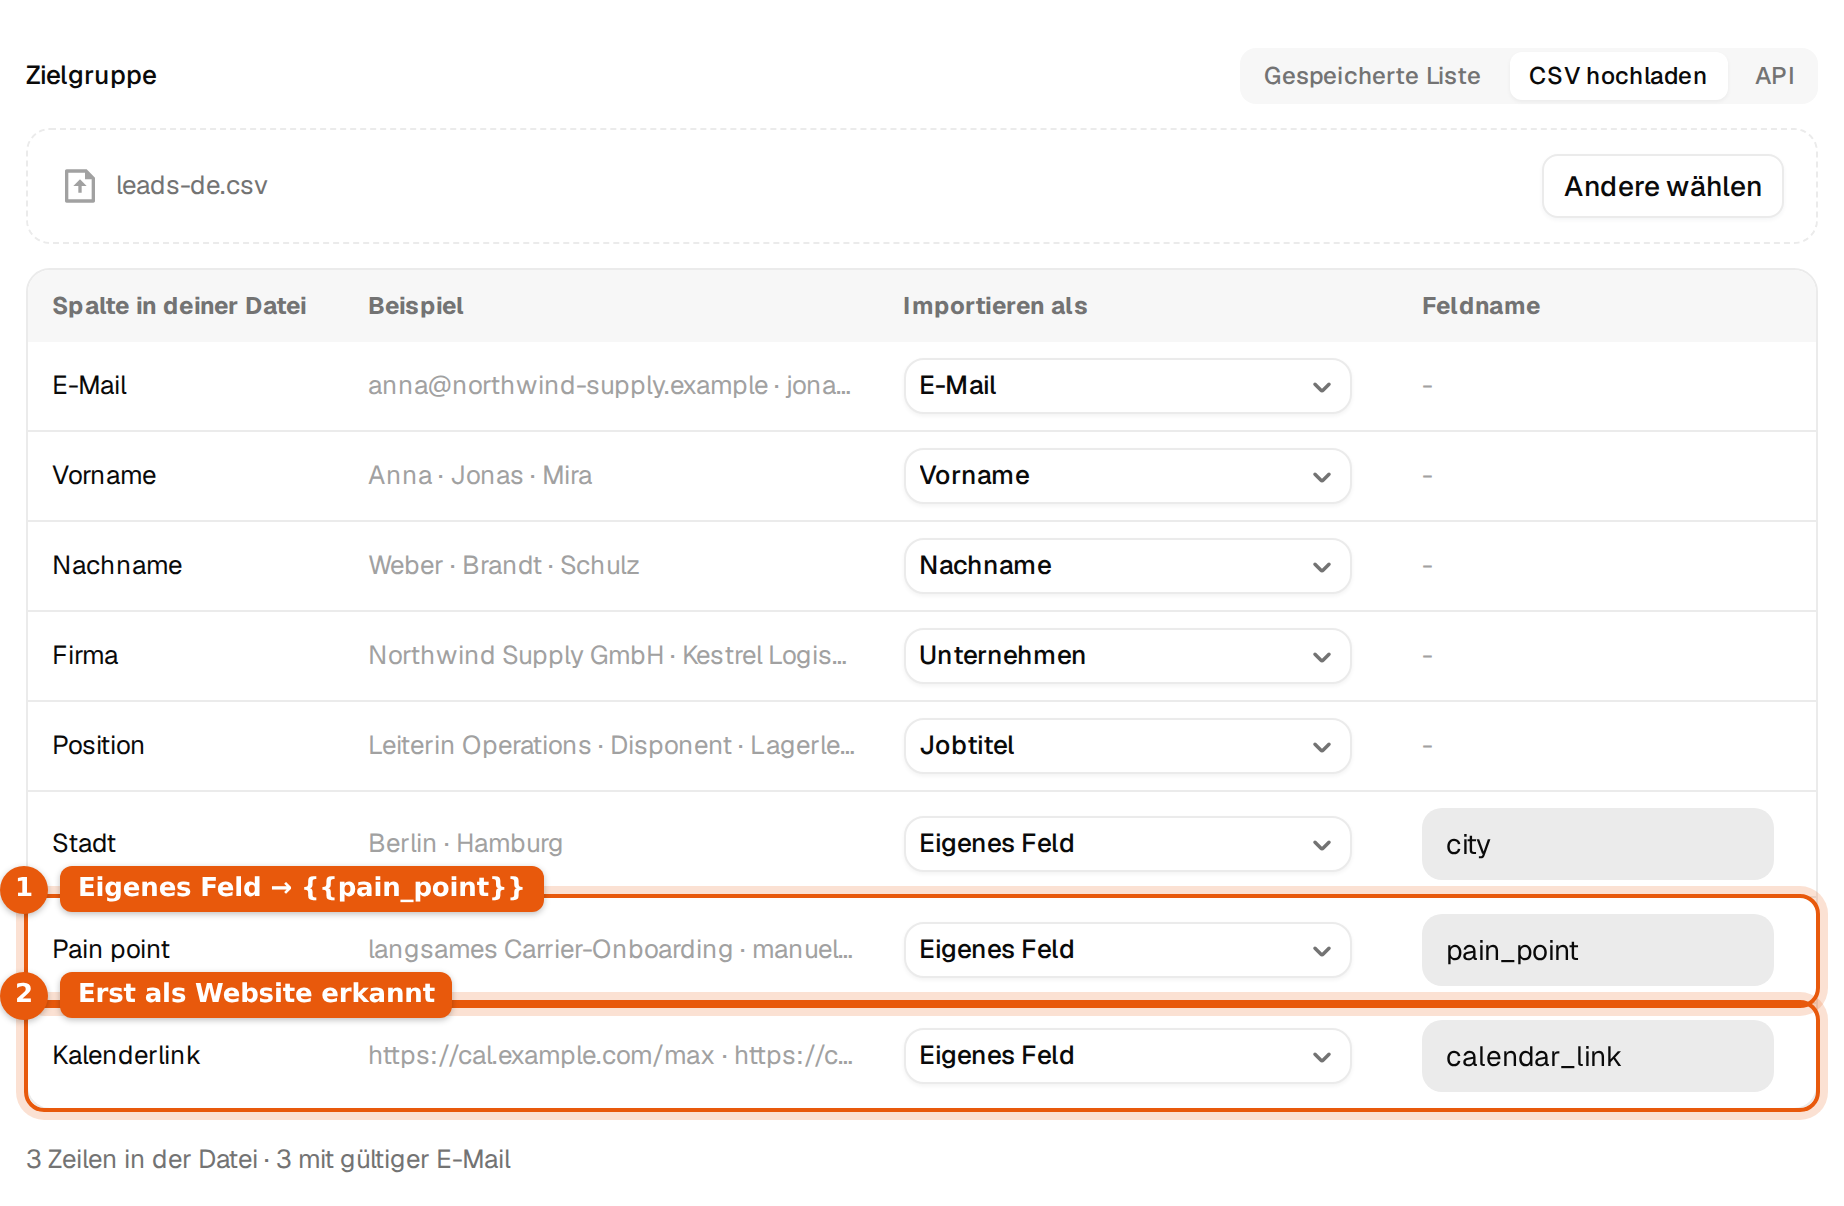Click the Position column name
This screenshot has height=1206, width=1844.
coord(98,745)
